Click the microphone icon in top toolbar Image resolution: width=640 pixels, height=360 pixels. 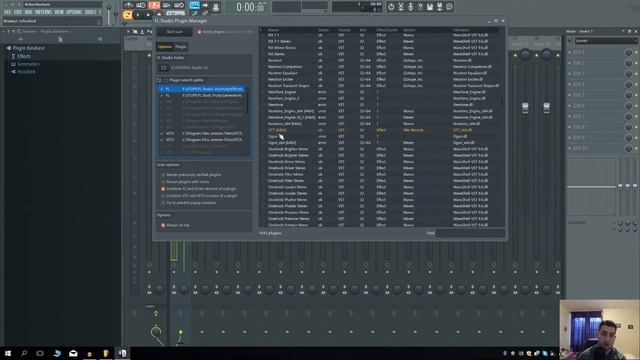[x=410, y=7]
